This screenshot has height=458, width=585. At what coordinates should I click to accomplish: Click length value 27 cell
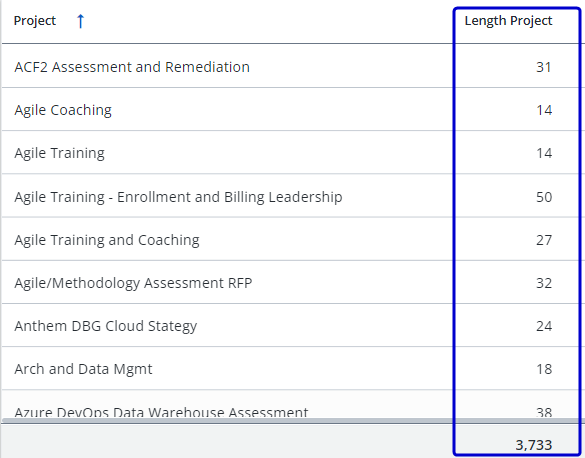click(x=544, y=240)
